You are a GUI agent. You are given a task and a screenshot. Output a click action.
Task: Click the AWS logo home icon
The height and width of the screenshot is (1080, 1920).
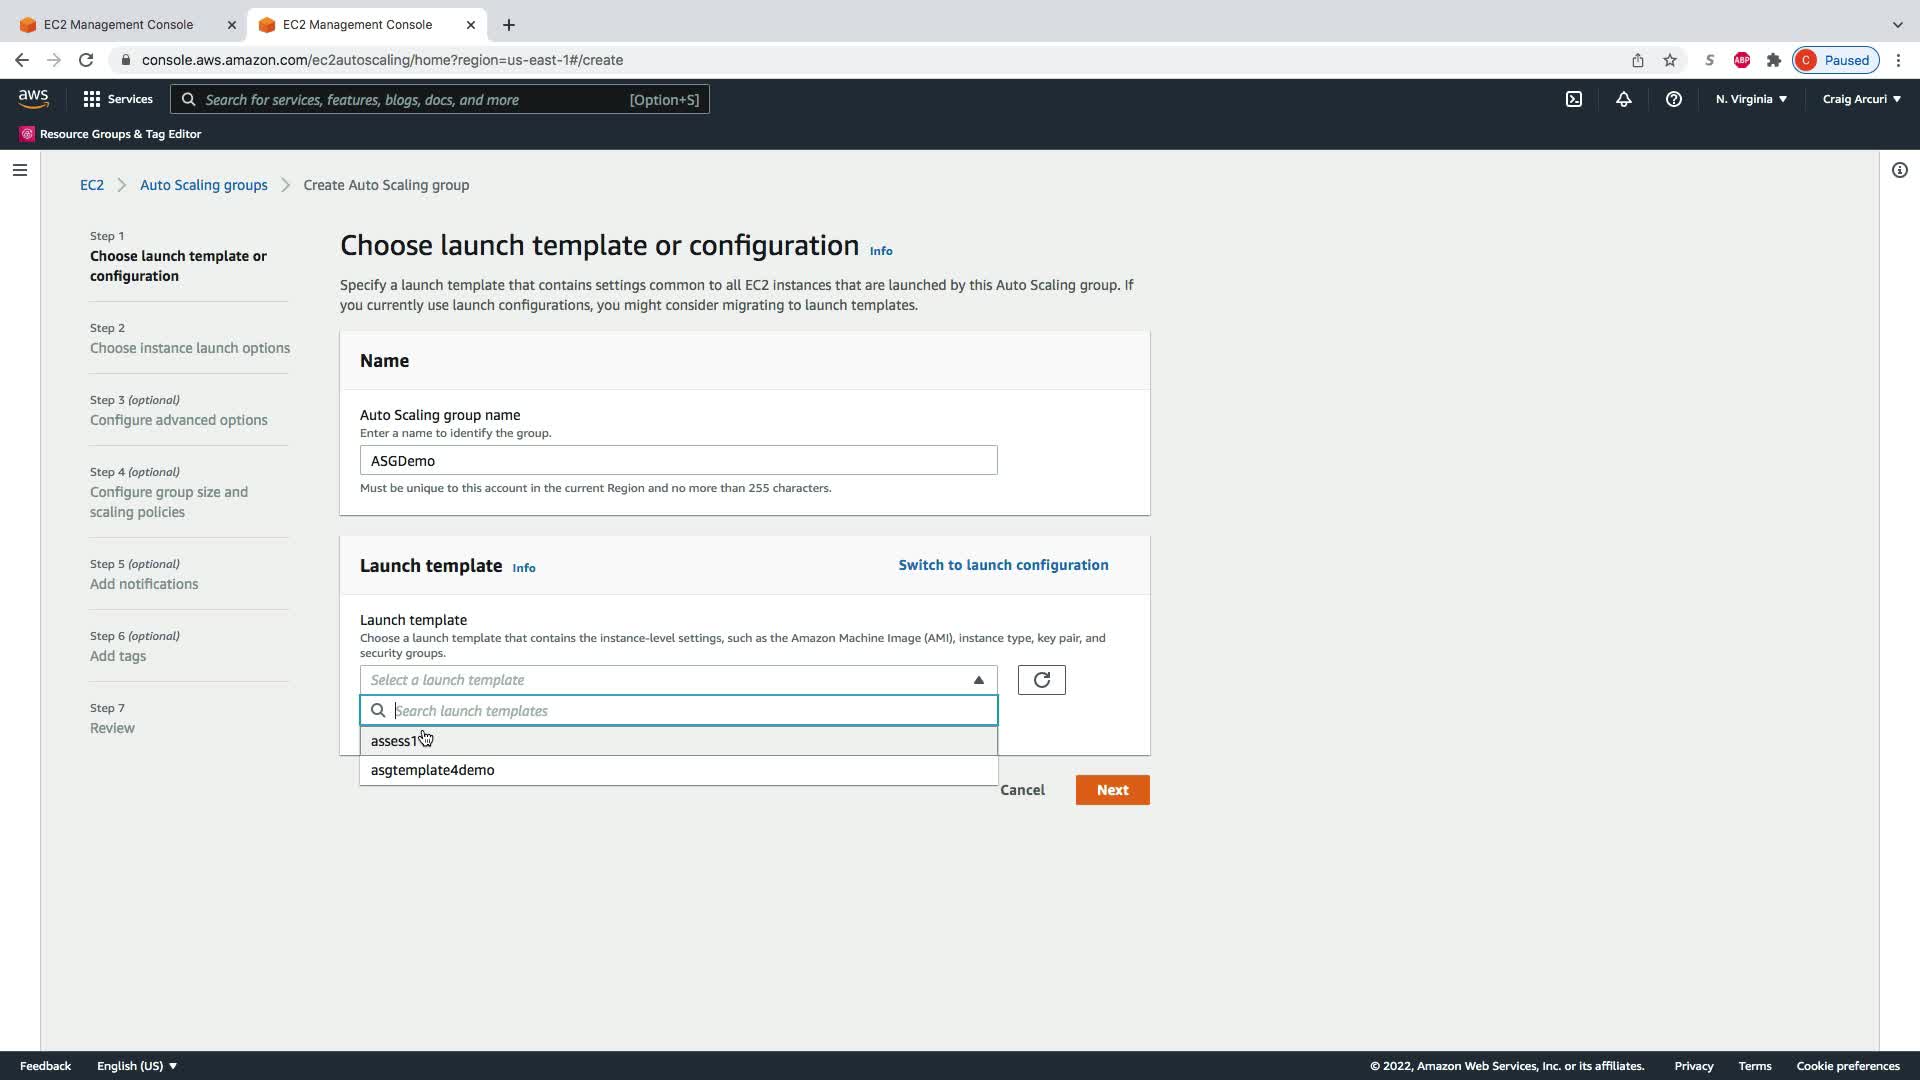33,98
